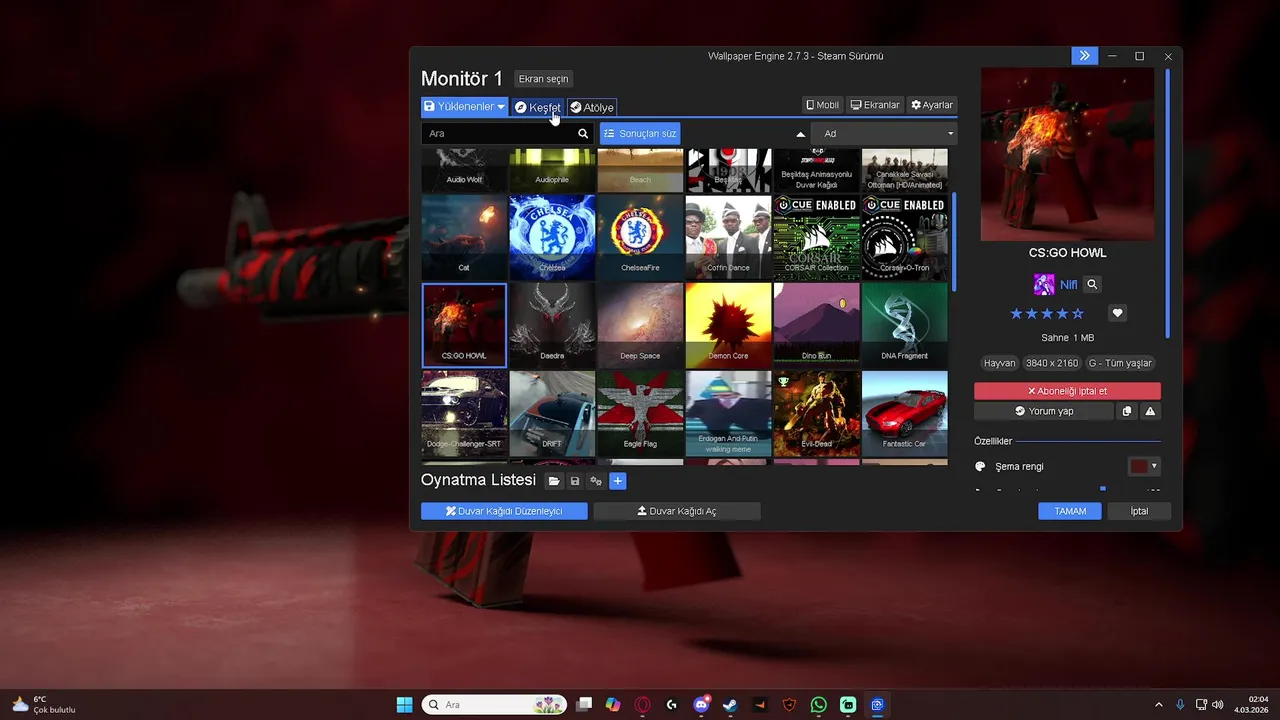
Task: Open the Şema rengi color swatch
Action: point(1144,466)
